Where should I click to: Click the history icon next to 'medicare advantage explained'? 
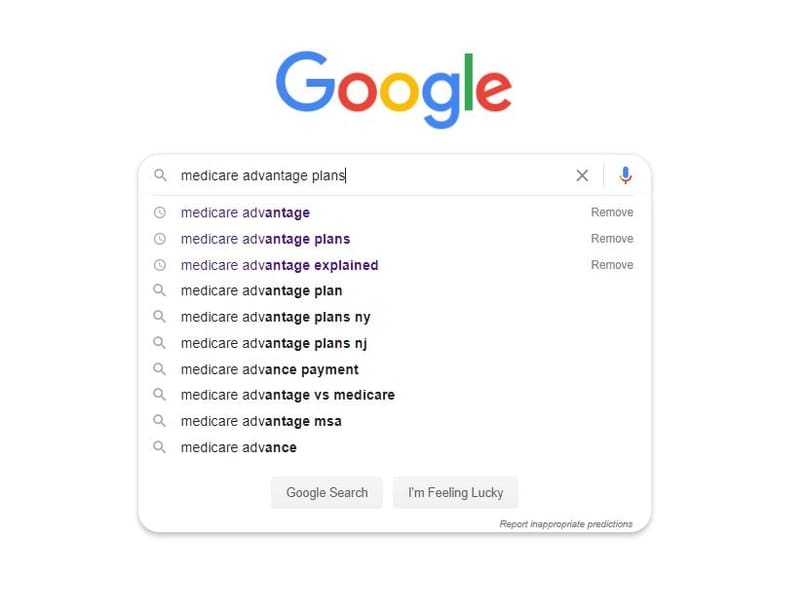160,265
